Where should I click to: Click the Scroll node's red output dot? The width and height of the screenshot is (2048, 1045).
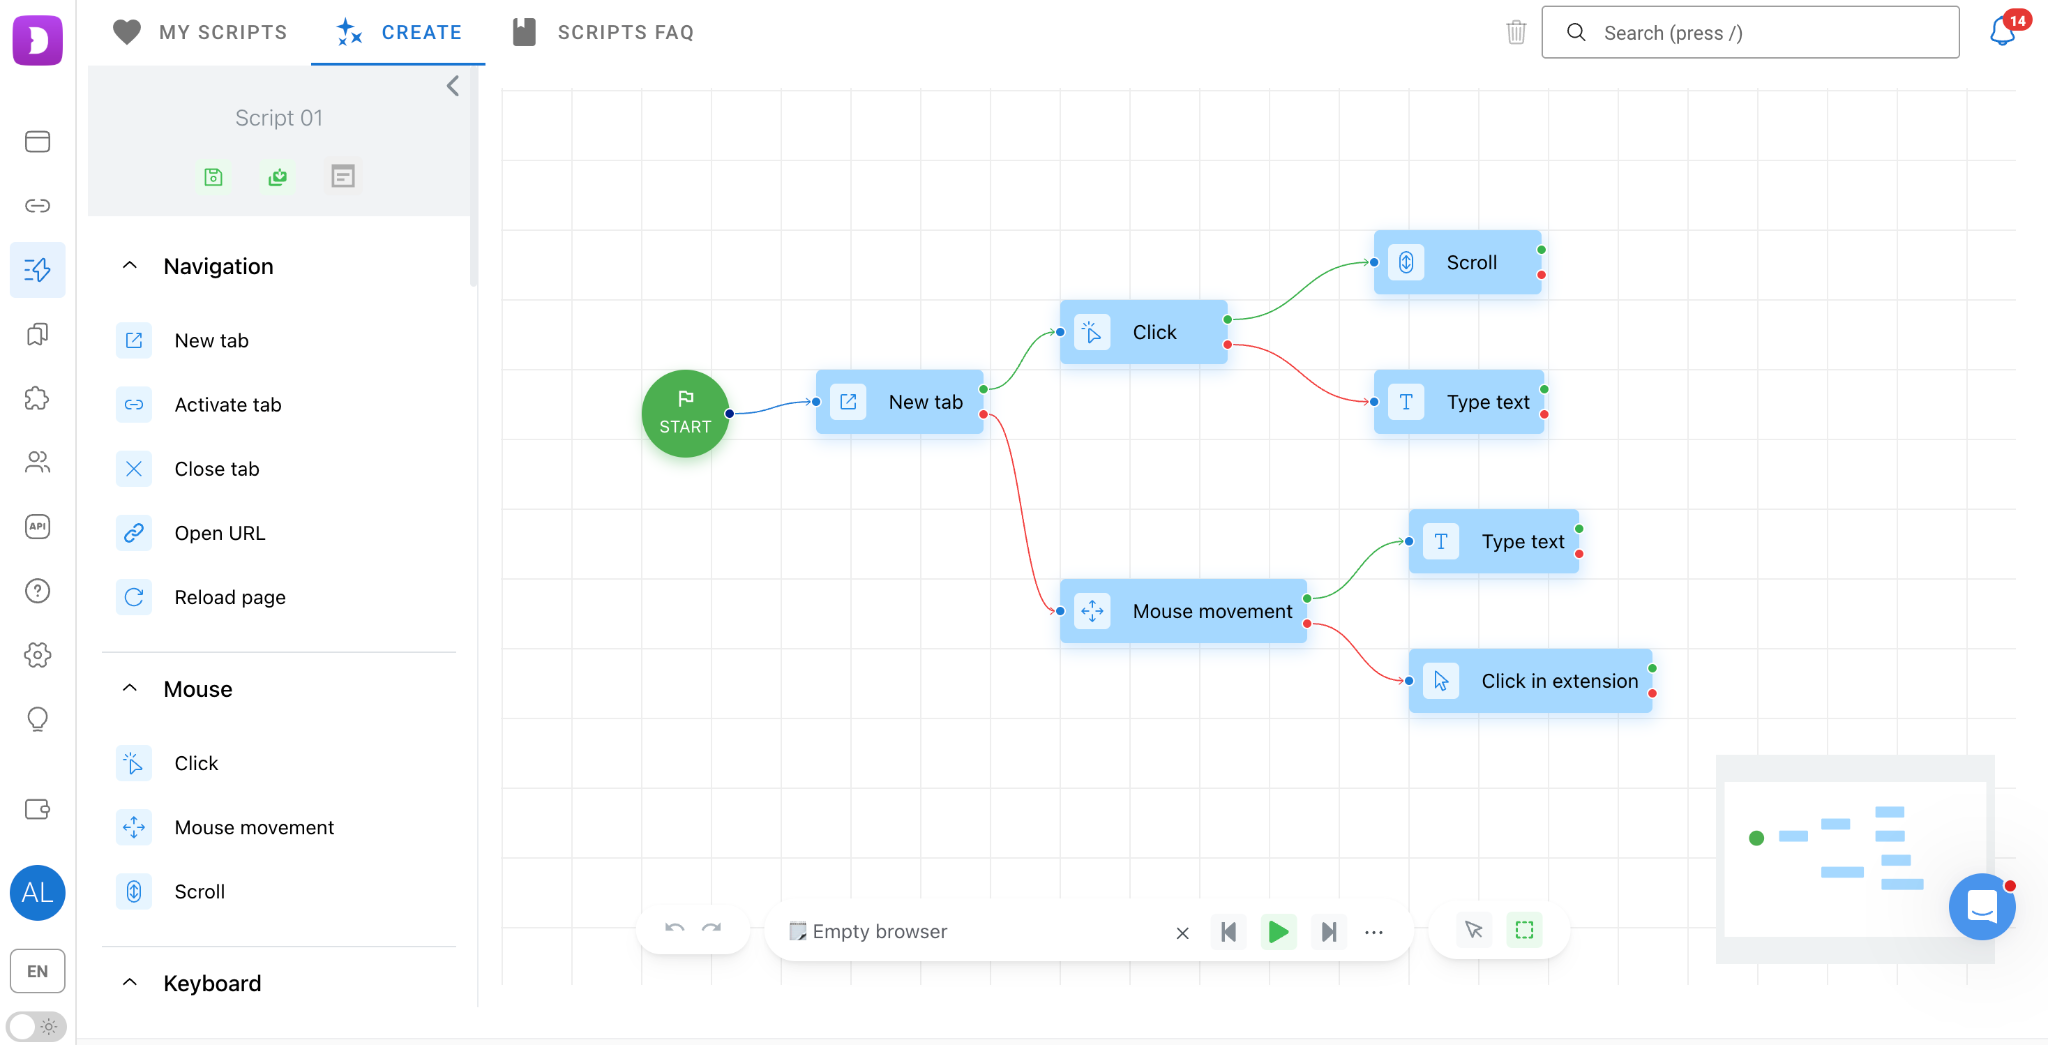pos(1542,275)
